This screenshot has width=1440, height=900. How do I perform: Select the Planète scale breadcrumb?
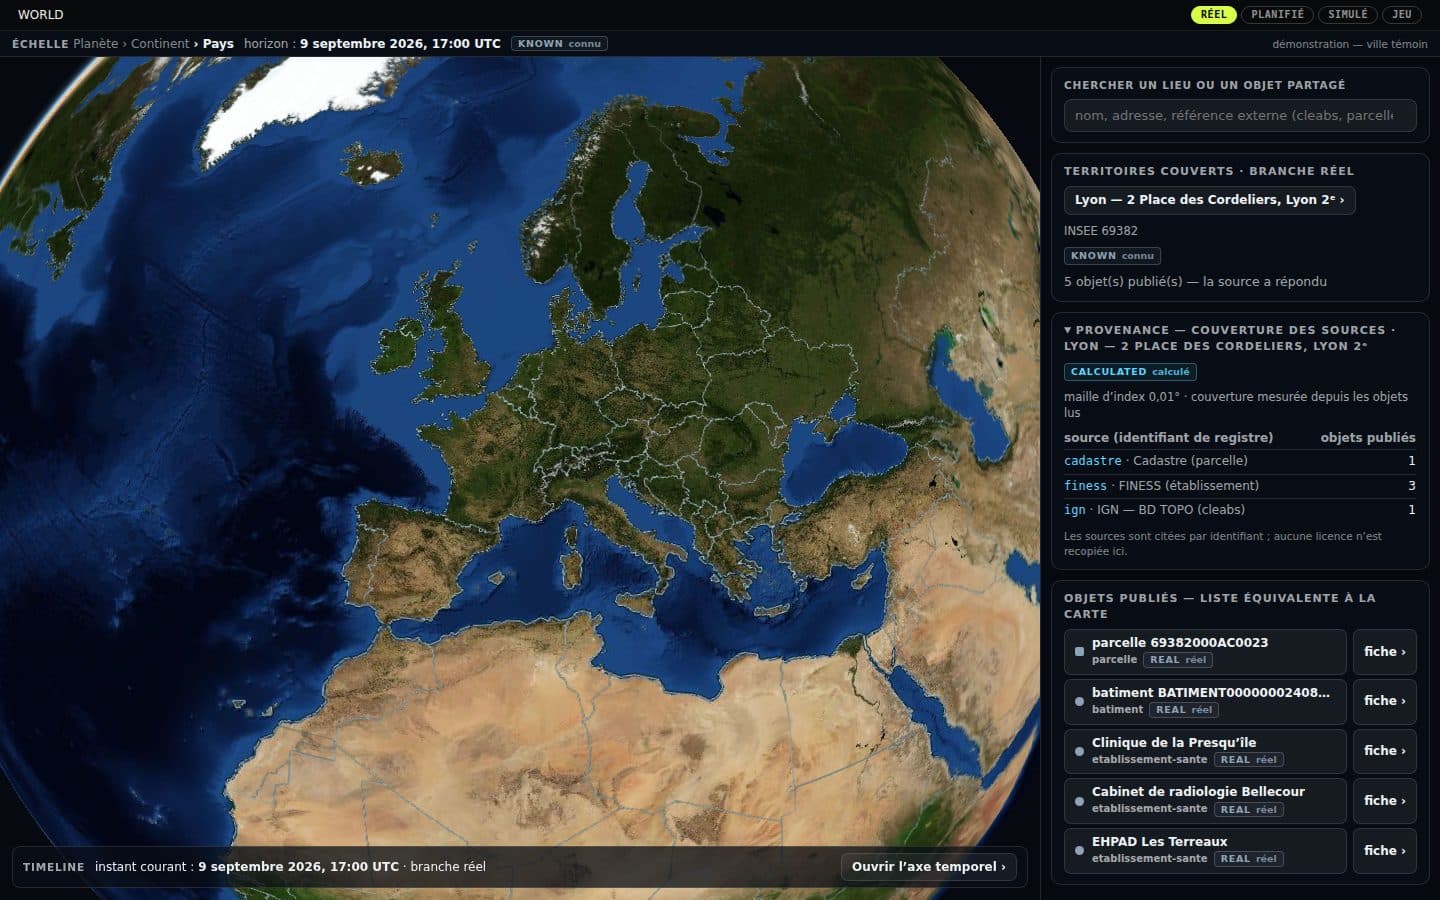(x=95, y=44)
